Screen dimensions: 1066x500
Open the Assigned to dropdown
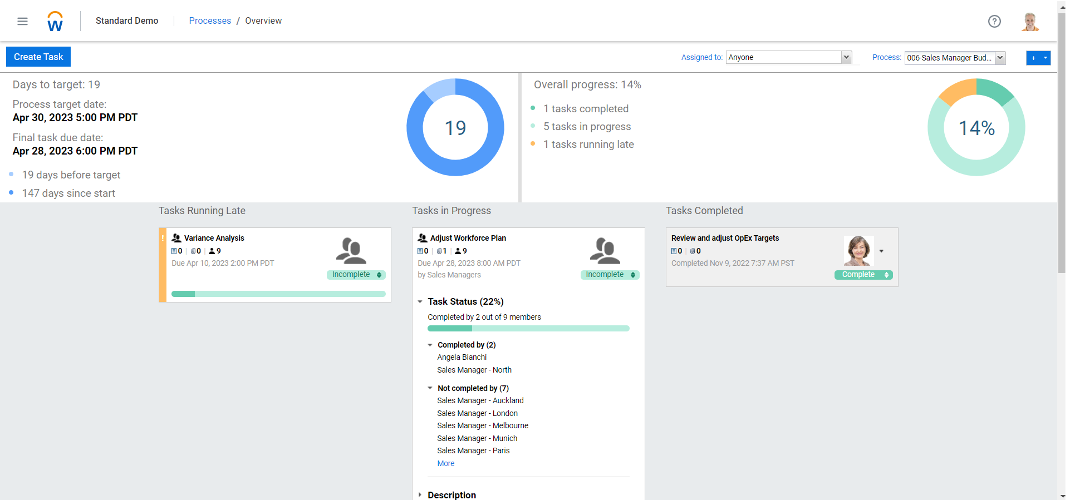[x=789, y=58]
